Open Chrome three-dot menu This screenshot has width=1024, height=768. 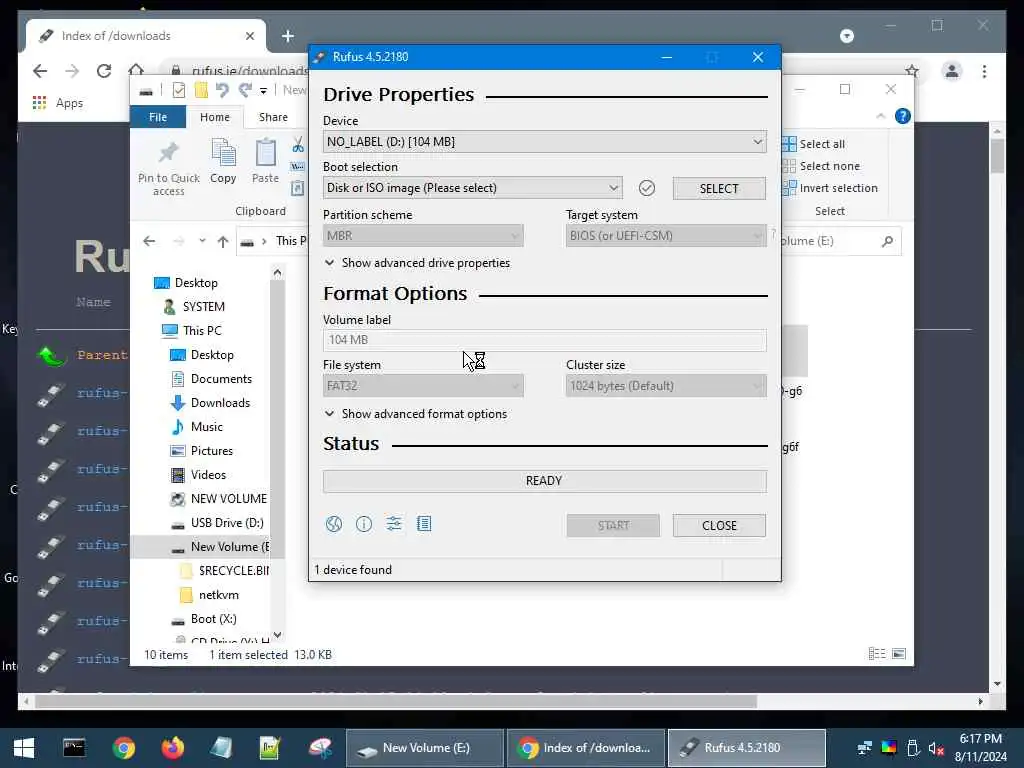click(x=984, y=71)
